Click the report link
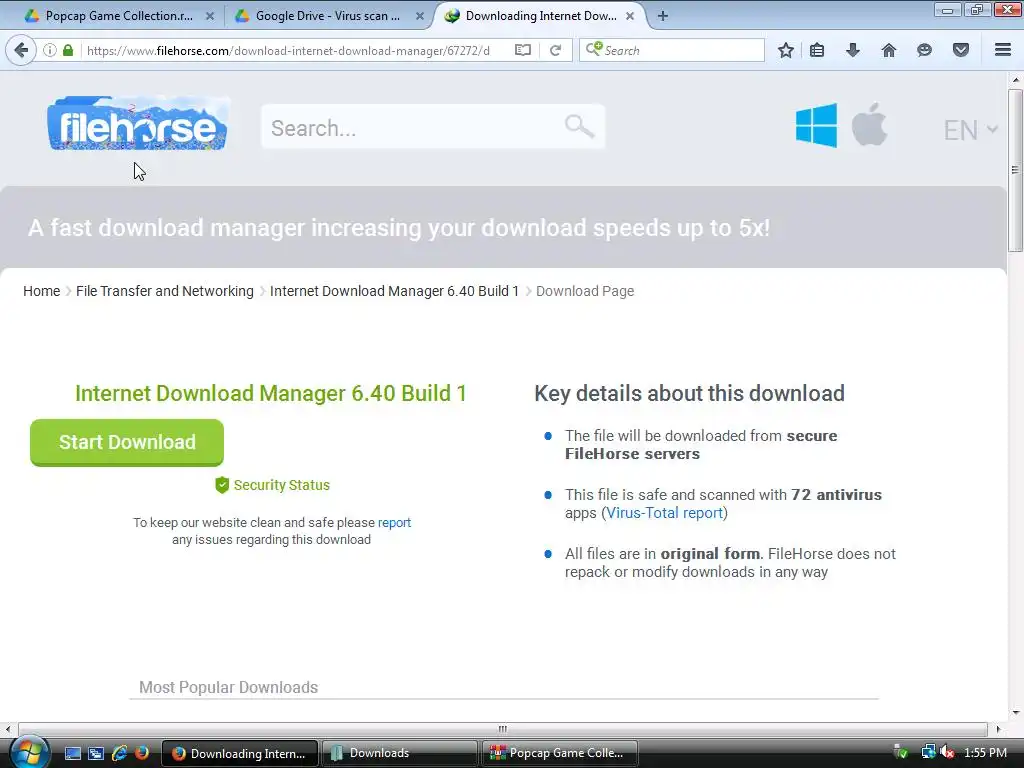This screenshot has width=1024, height=768. click(x=394, y=522)
